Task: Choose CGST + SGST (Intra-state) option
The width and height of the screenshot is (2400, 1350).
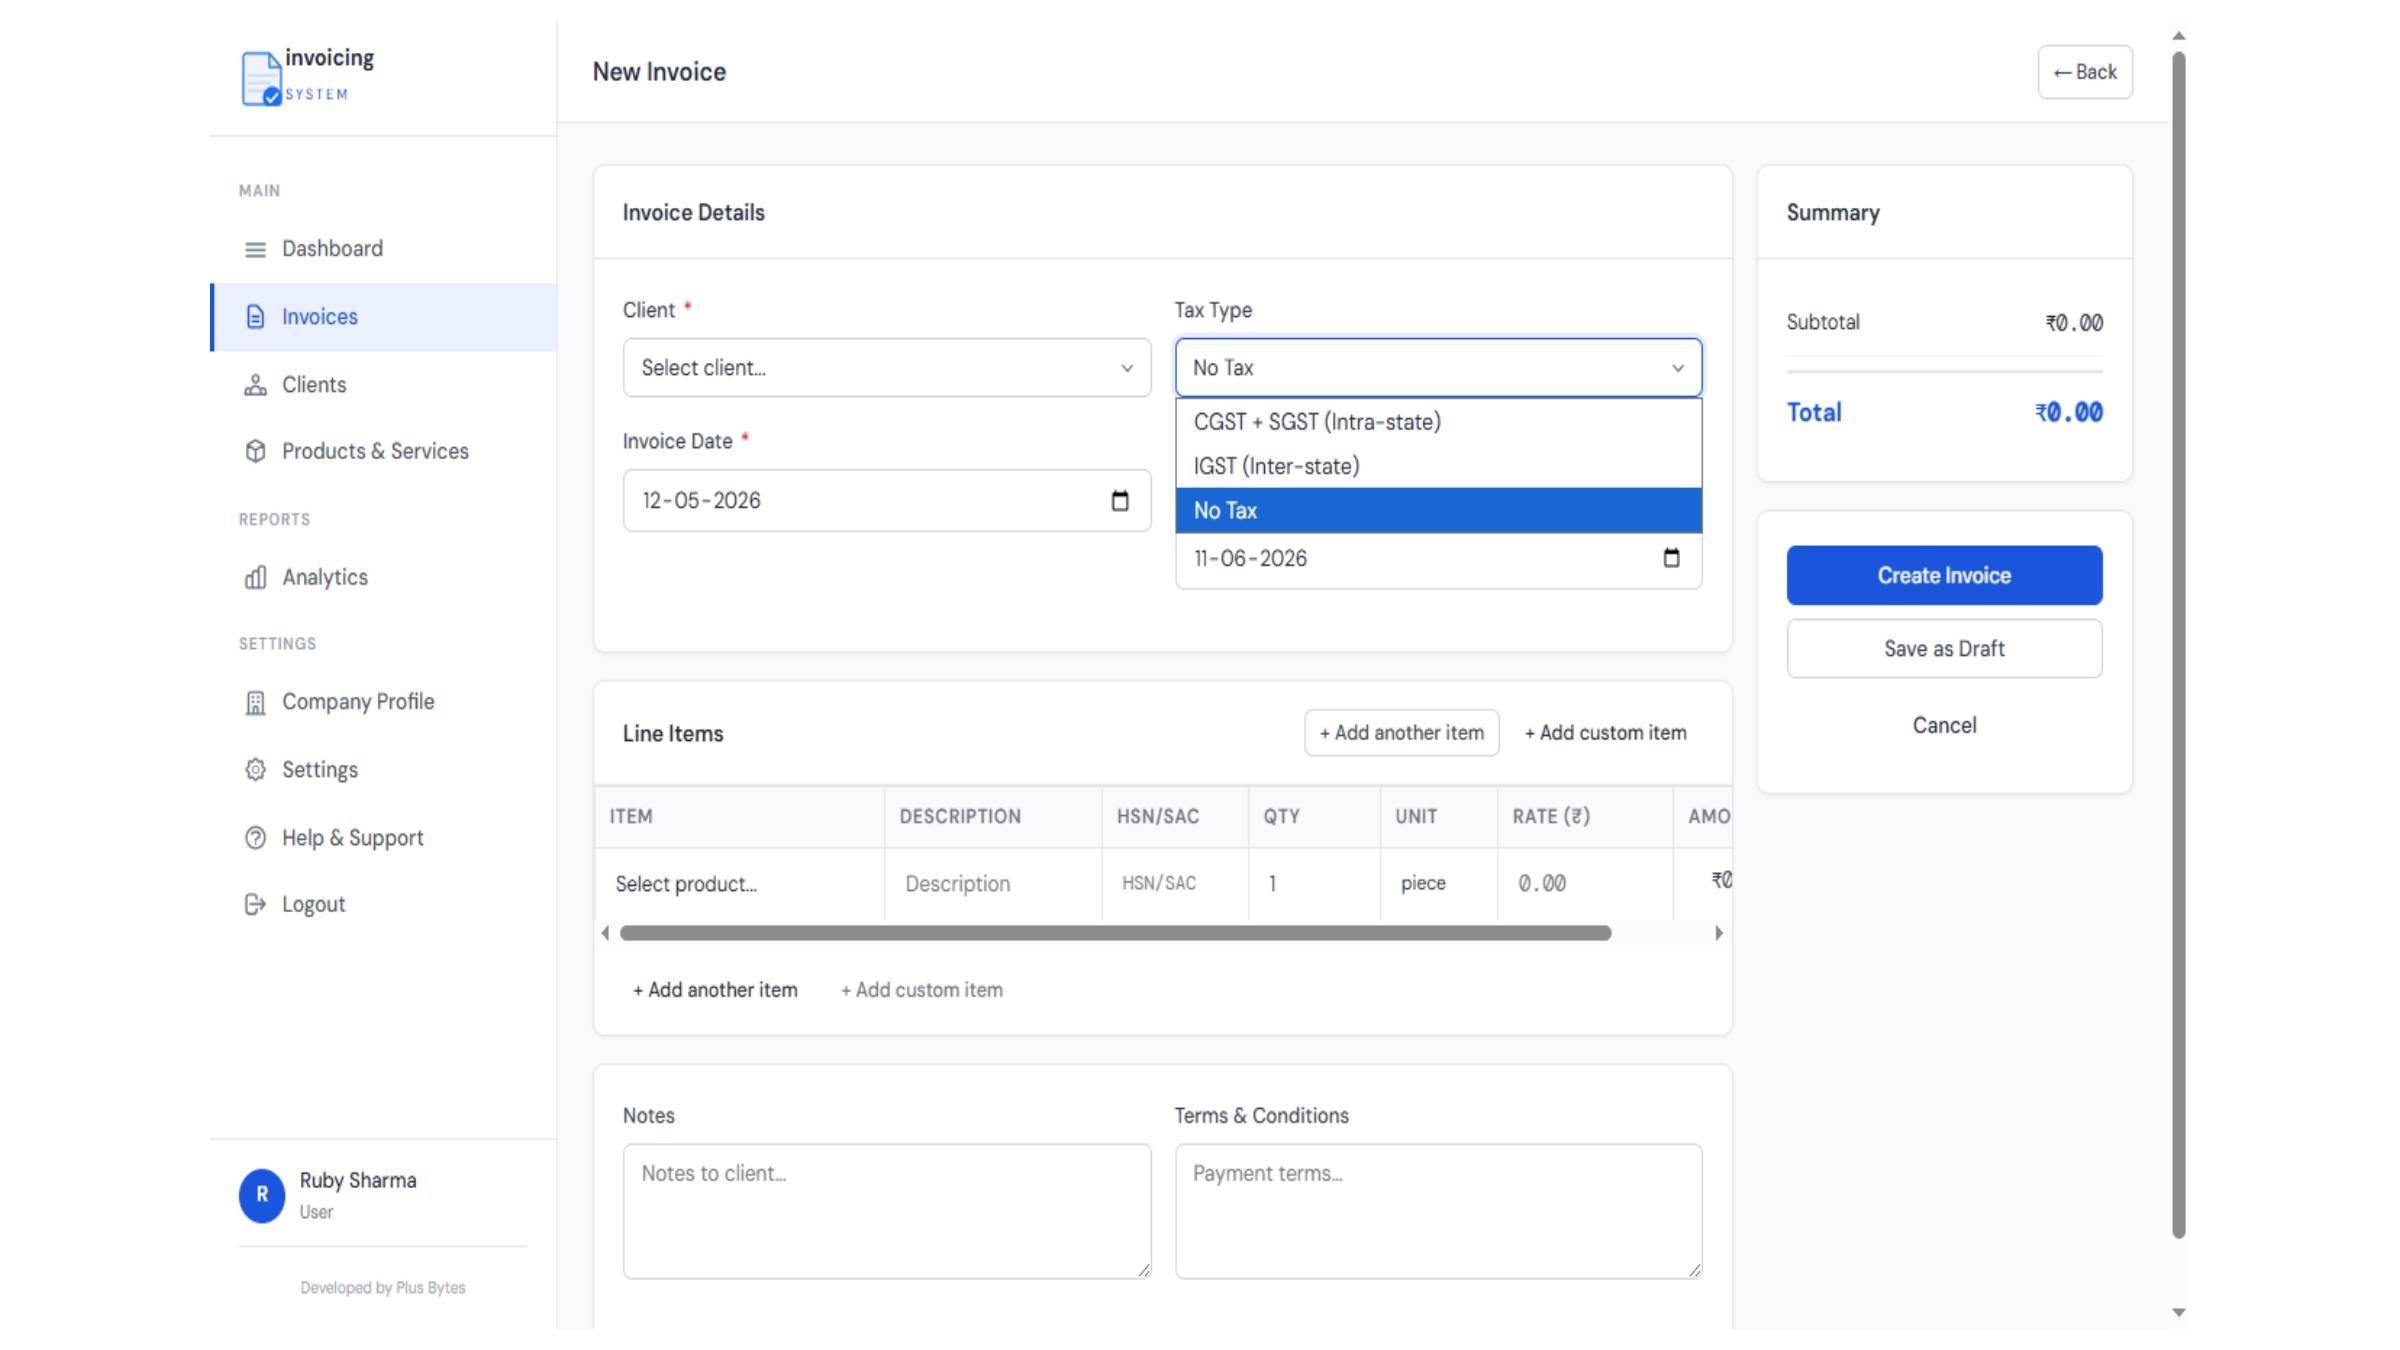Action: pyautogui.click(x=1438, y=422)
